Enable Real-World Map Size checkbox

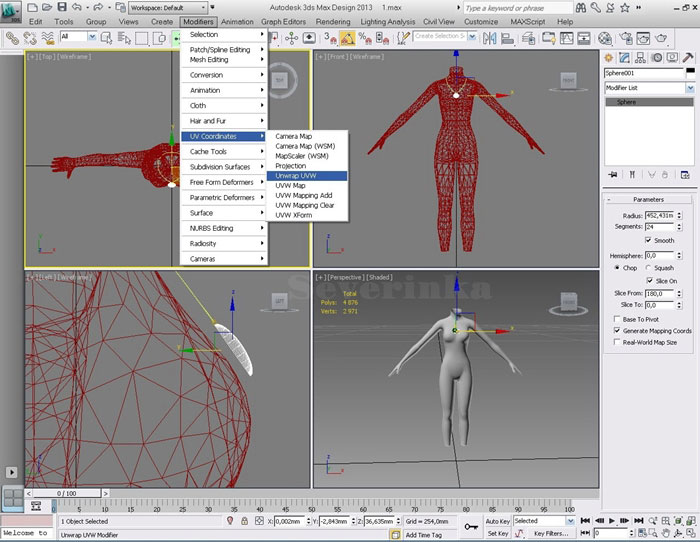point(617,342)
